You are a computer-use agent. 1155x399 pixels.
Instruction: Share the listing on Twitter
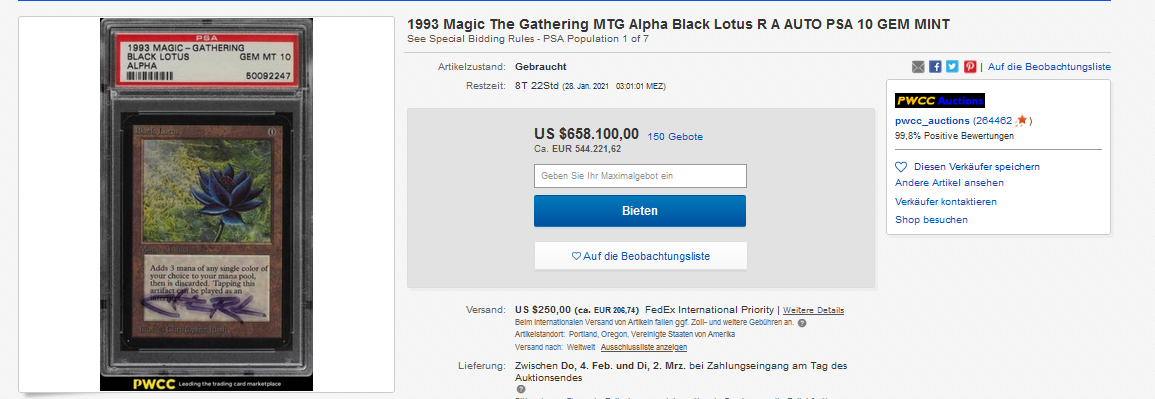pos(952,67)
